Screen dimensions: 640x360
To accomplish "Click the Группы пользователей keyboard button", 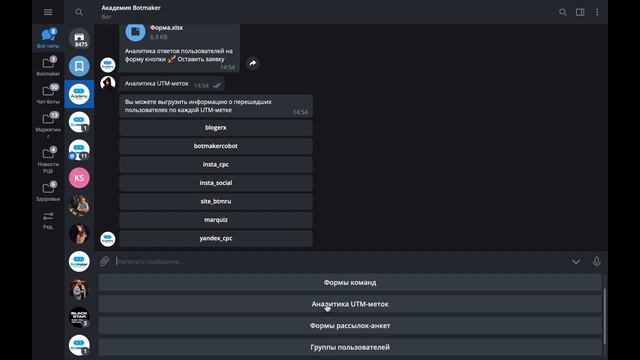I will (350, 347).
